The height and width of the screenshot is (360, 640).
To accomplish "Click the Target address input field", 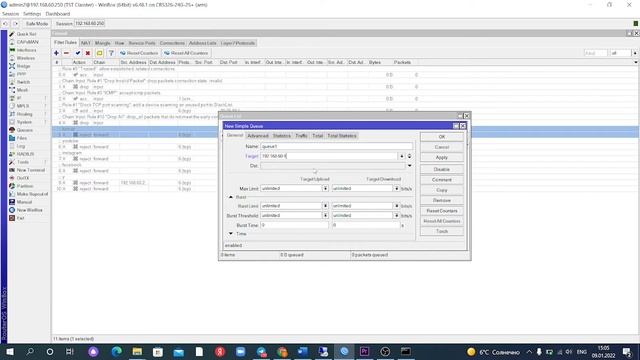I will tap(329, 156).
